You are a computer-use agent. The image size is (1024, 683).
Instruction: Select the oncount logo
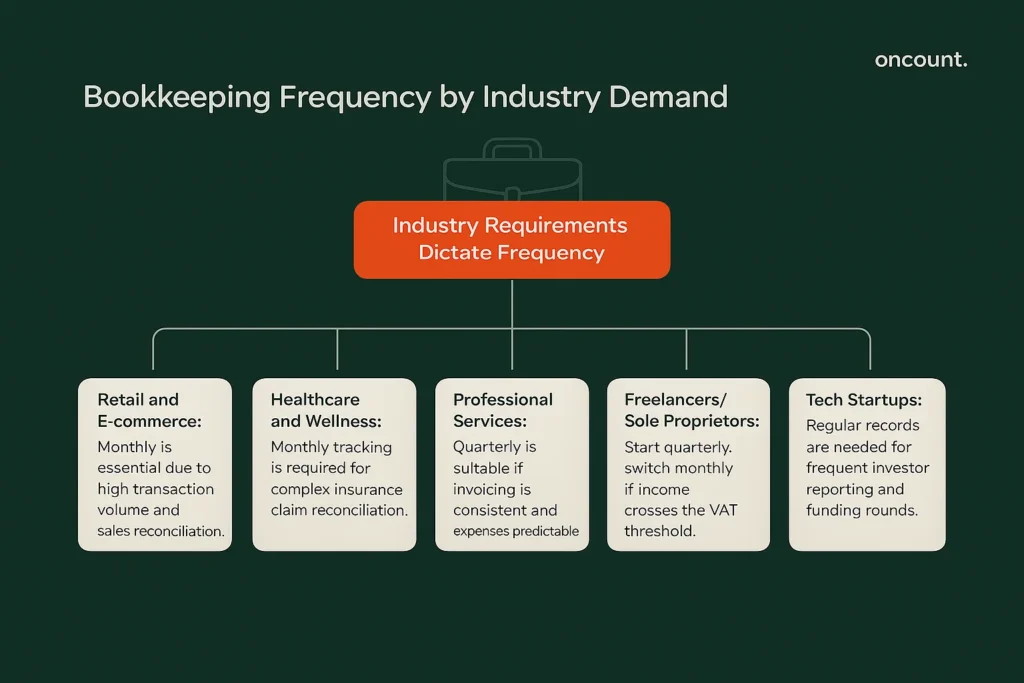pos(920,59)
